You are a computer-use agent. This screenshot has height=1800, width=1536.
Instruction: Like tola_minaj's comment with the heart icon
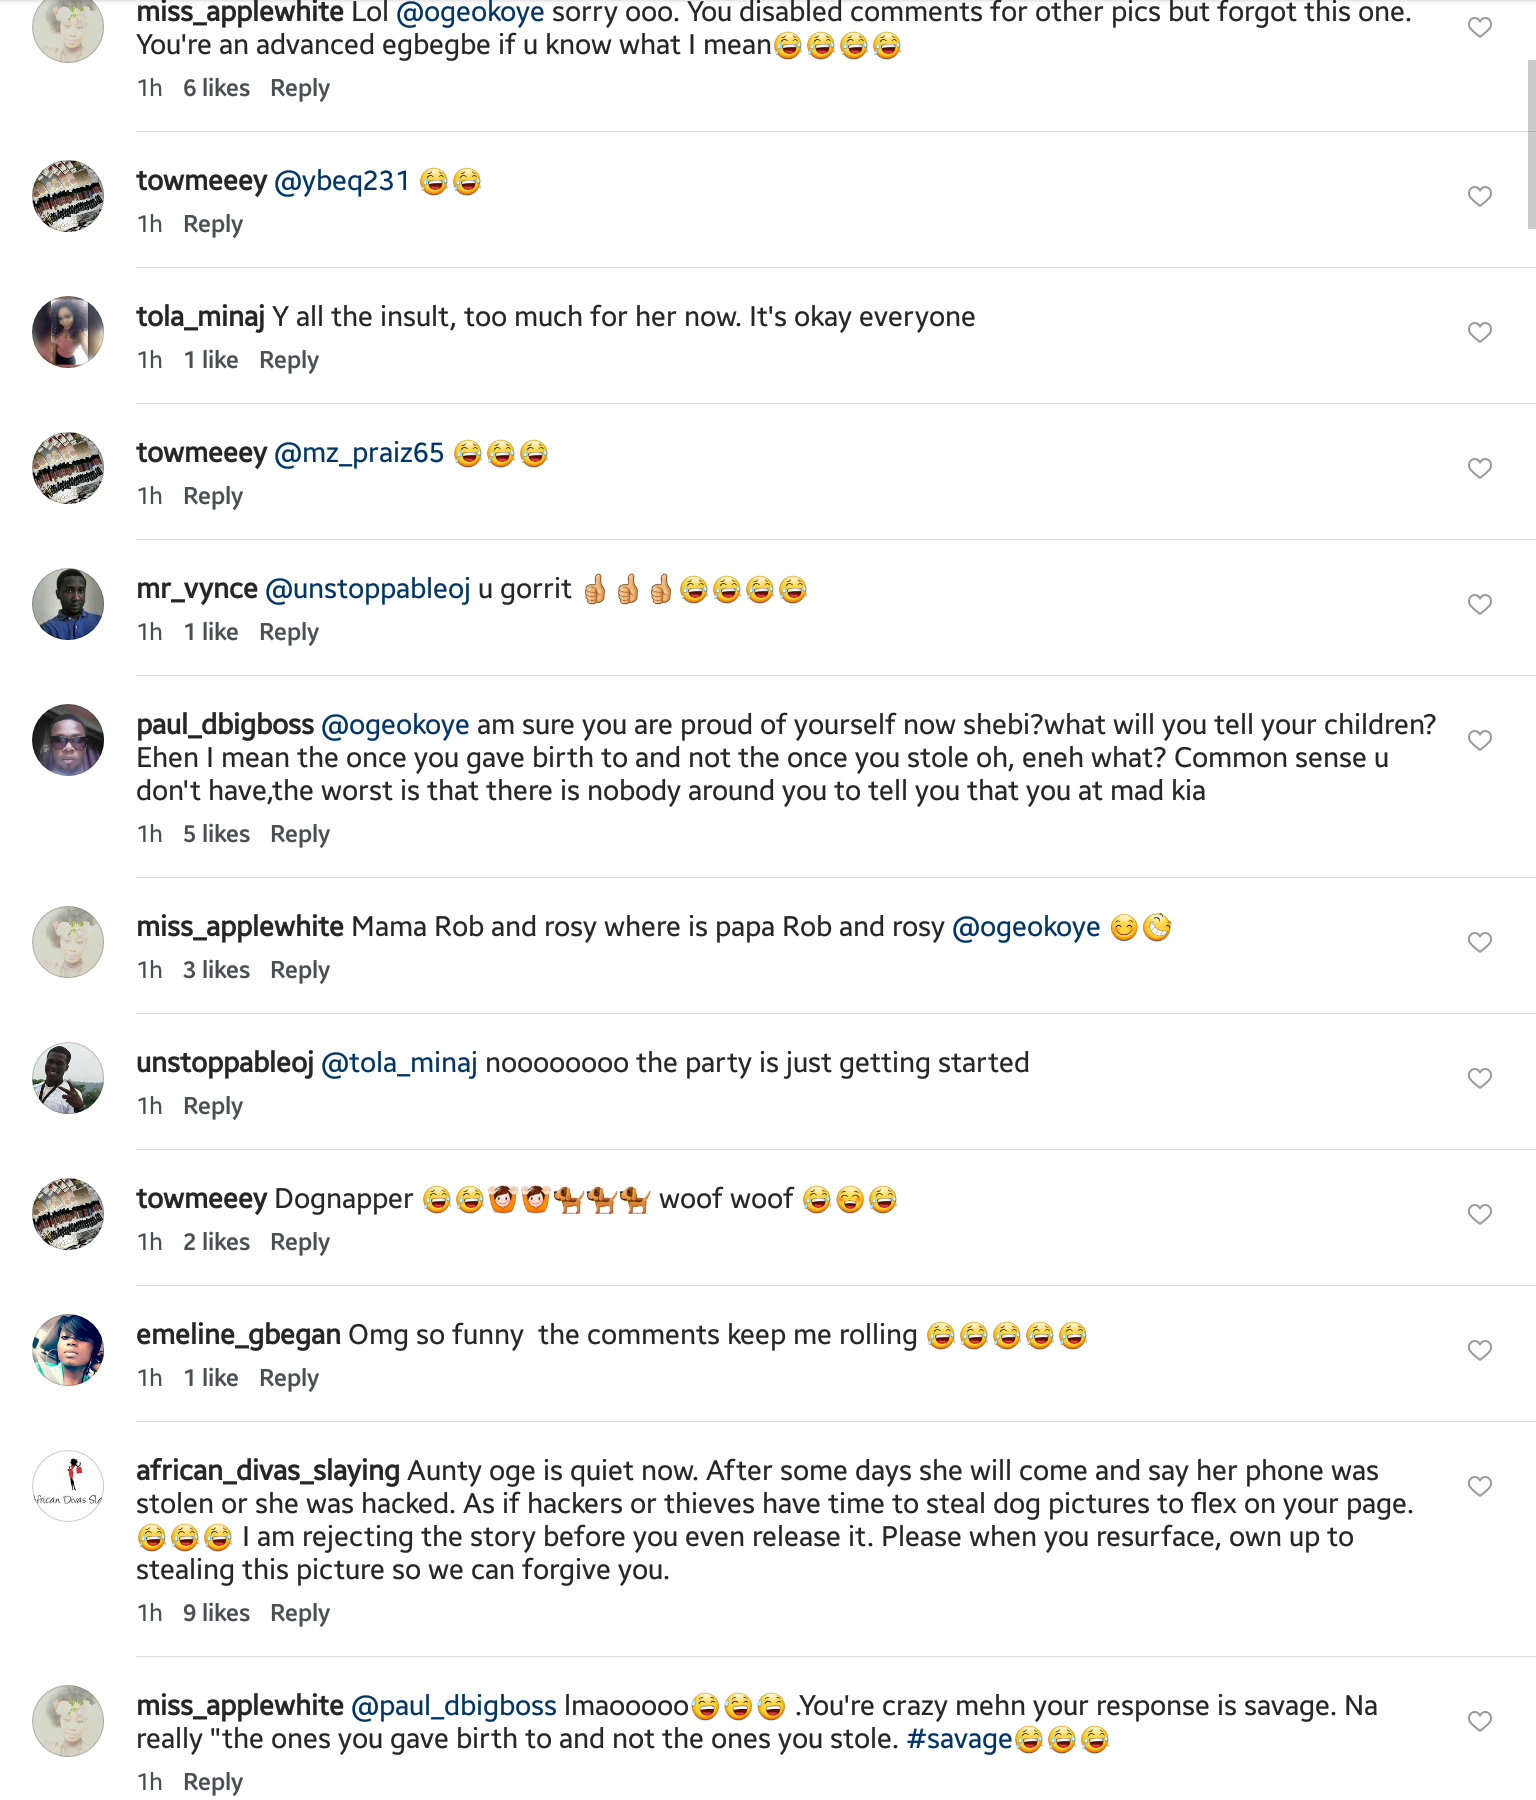pos(1480,332)
